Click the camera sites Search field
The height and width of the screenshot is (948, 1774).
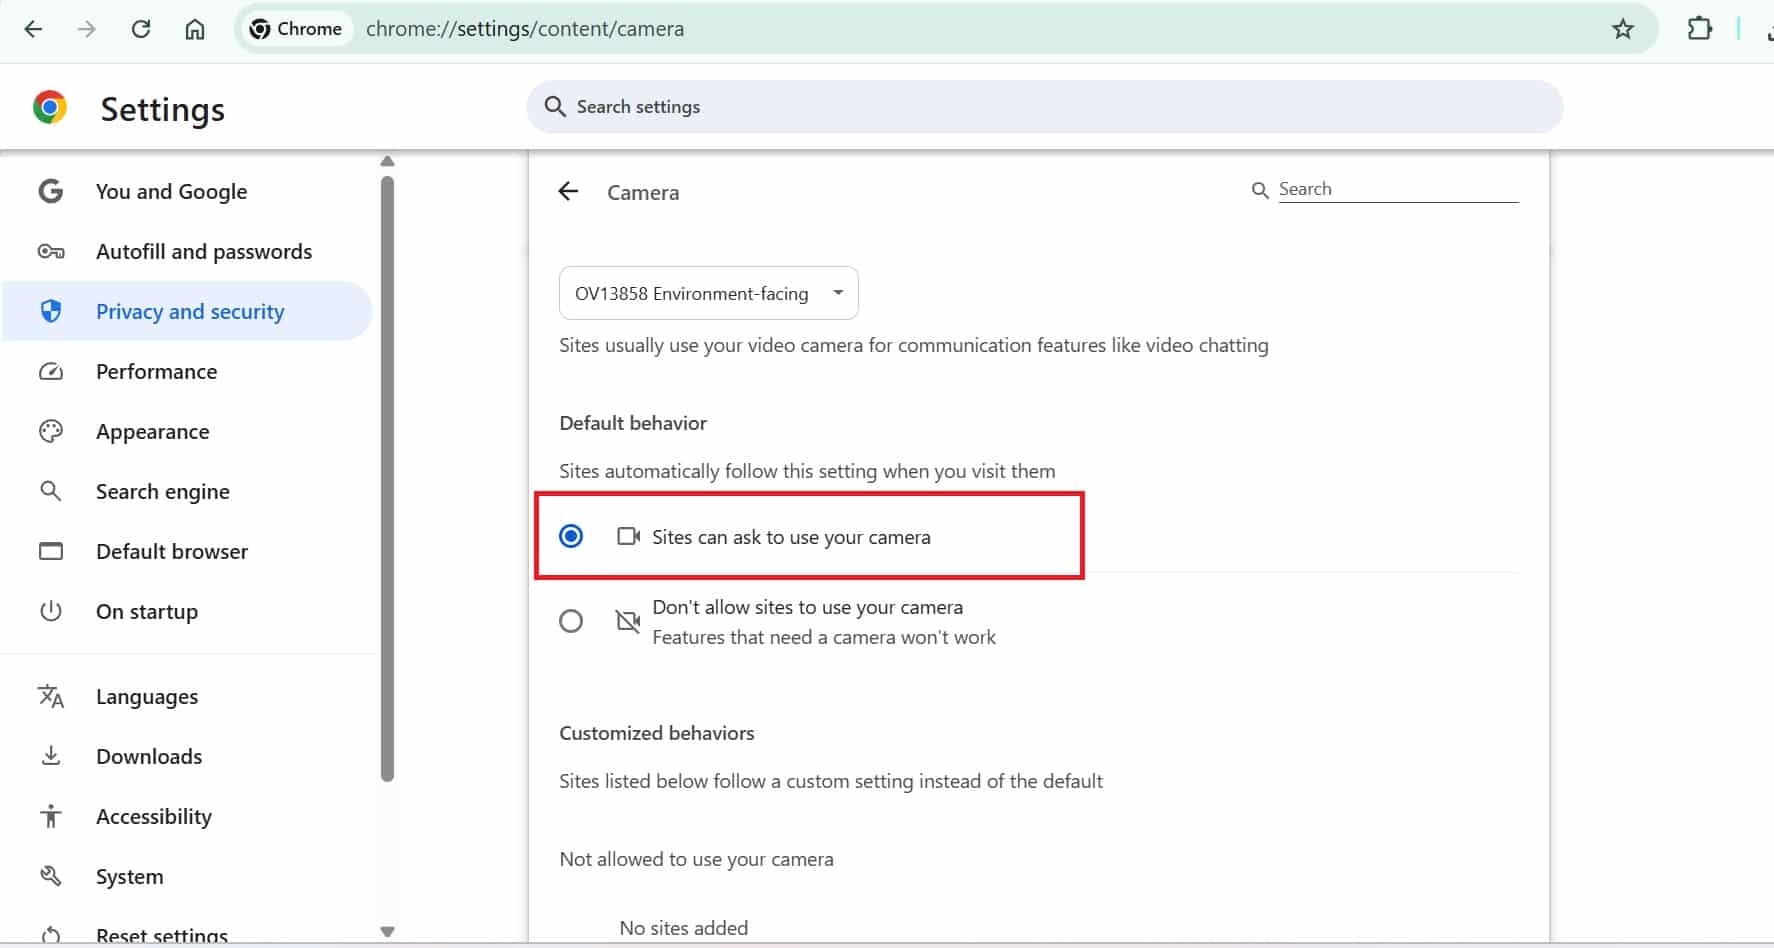click(1396, 189)
